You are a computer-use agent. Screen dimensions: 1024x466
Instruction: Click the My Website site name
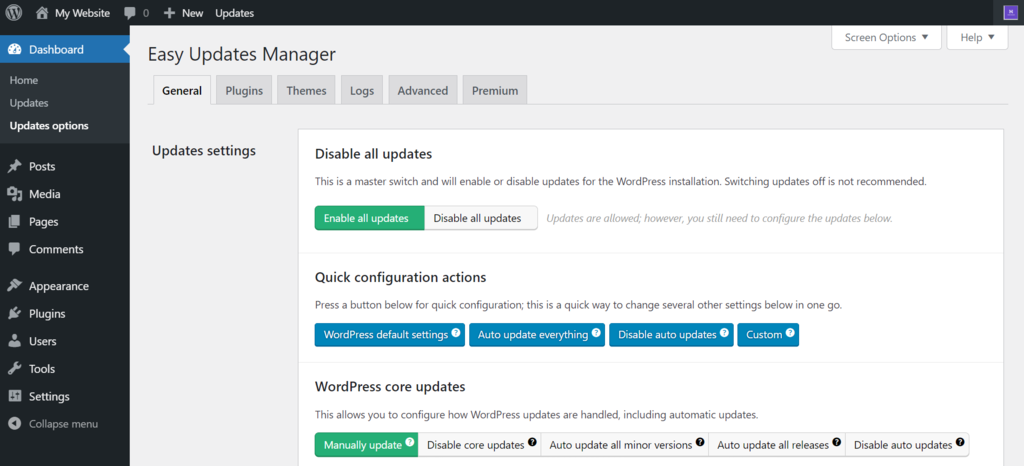point(82,13)
